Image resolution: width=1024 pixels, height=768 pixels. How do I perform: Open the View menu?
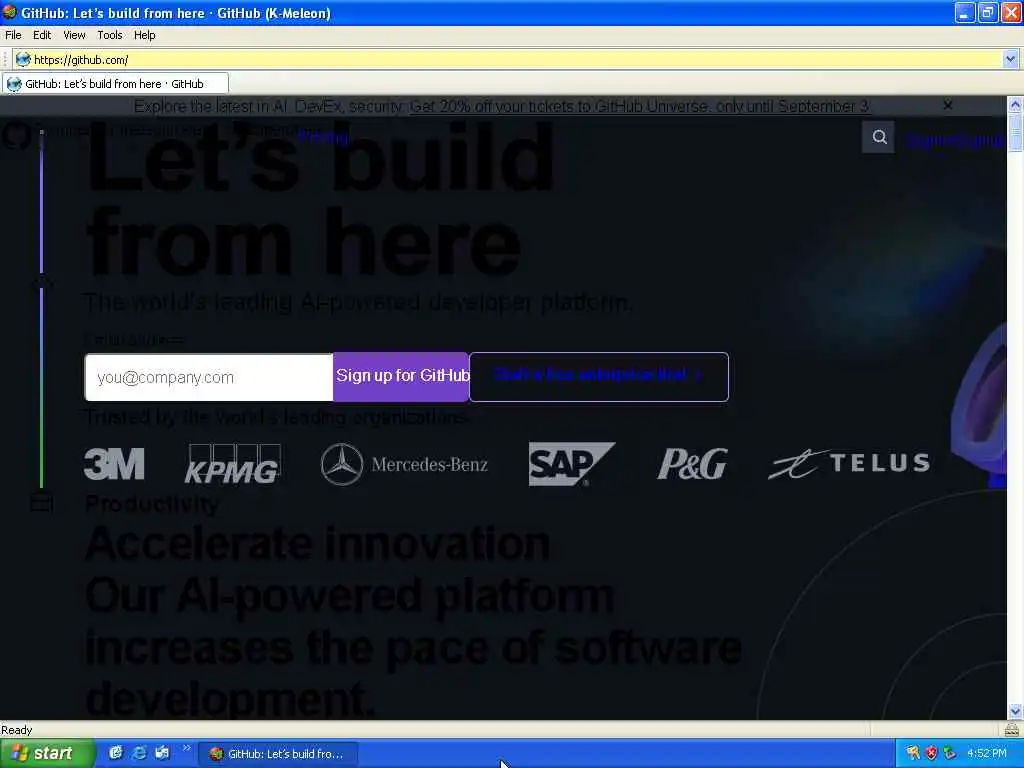coord(74,35)
